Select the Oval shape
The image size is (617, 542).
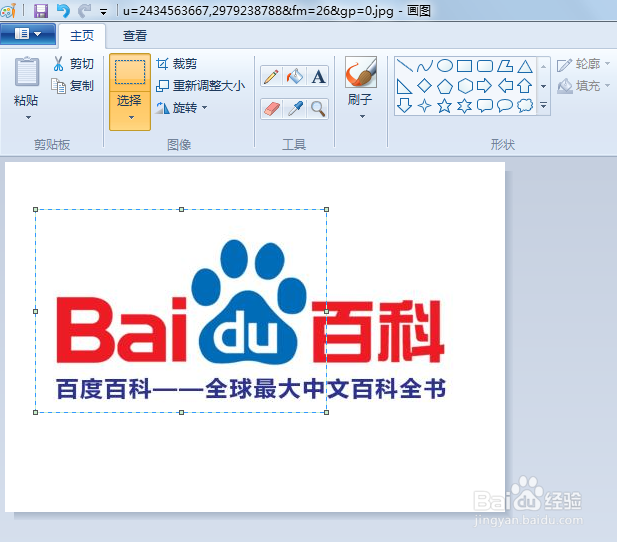point(445,66)
